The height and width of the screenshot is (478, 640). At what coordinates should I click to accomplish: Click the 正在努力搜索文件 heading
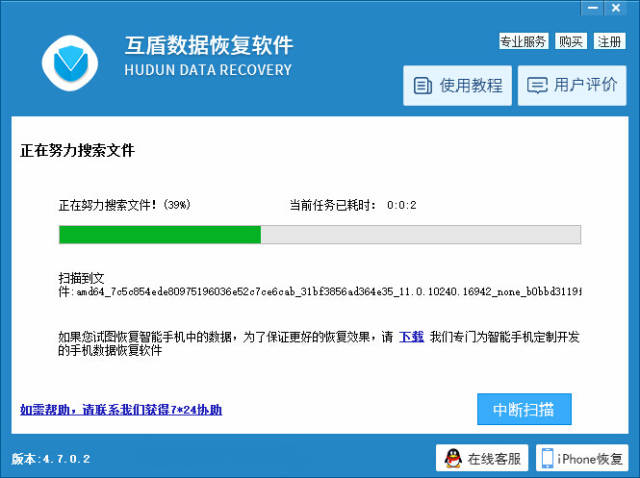[x=78, y=150]
